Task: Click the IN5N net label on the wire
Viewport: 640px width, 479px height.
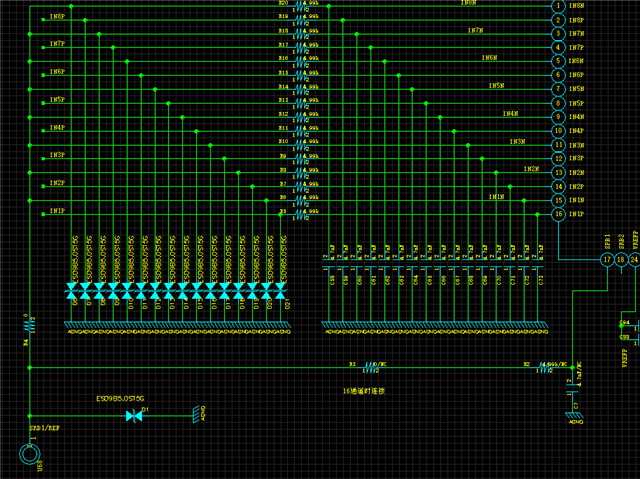Action: click(496, 85)
